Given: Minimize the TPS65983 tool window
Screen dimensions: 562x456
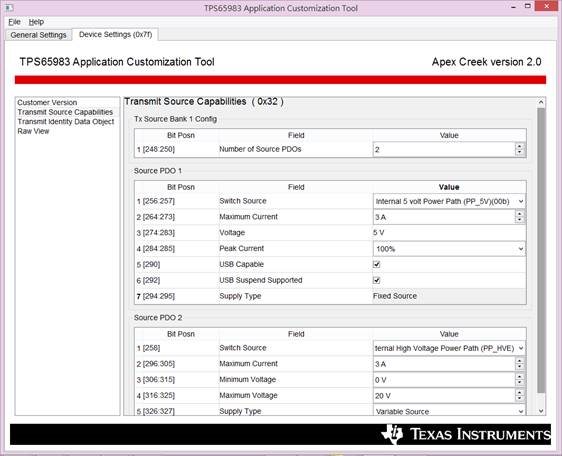Looking at the screenshot, I should [x=514, y=6].
